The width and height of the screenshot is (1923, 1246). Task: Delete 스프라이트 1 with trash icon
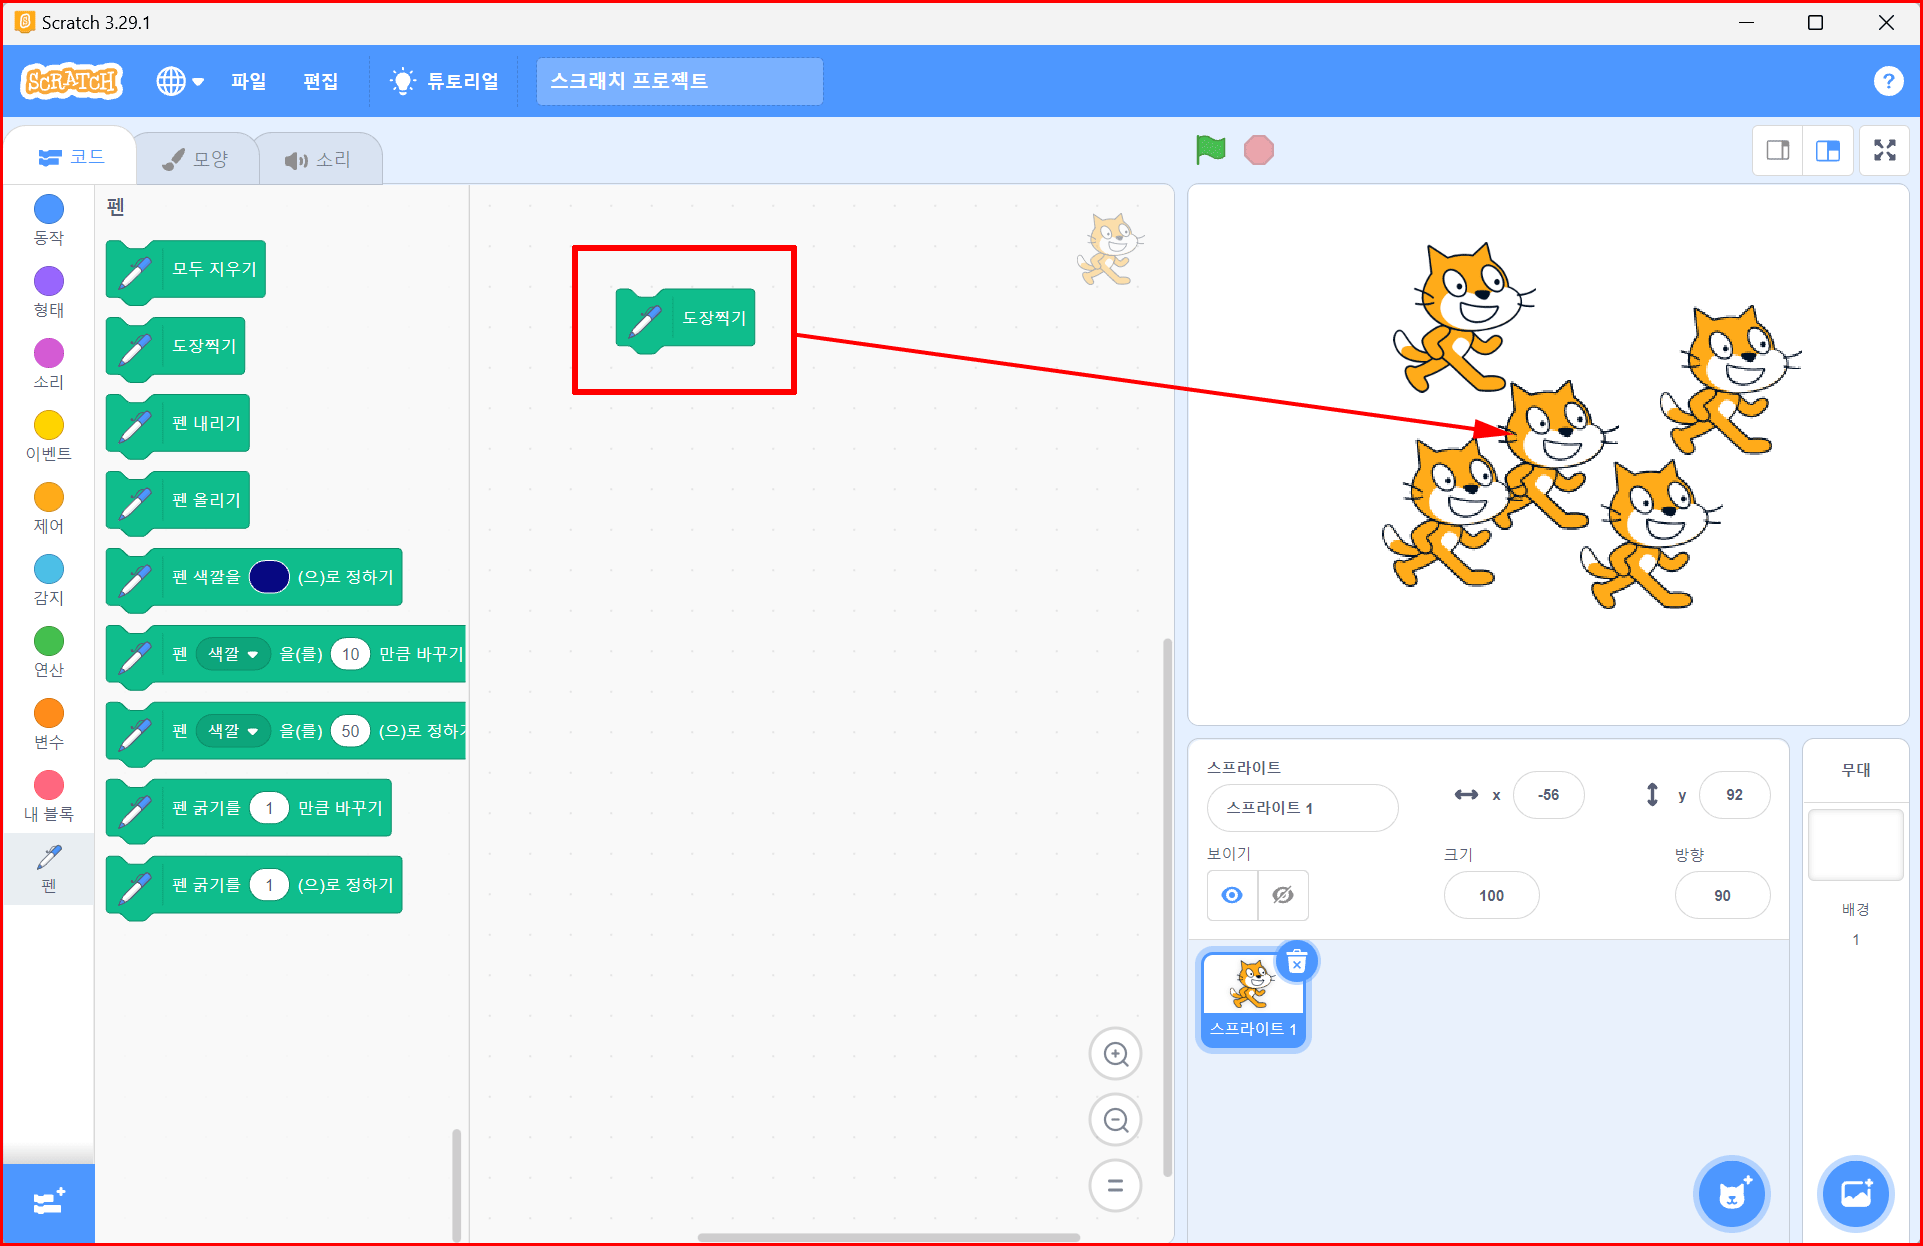coord(1296,963)
